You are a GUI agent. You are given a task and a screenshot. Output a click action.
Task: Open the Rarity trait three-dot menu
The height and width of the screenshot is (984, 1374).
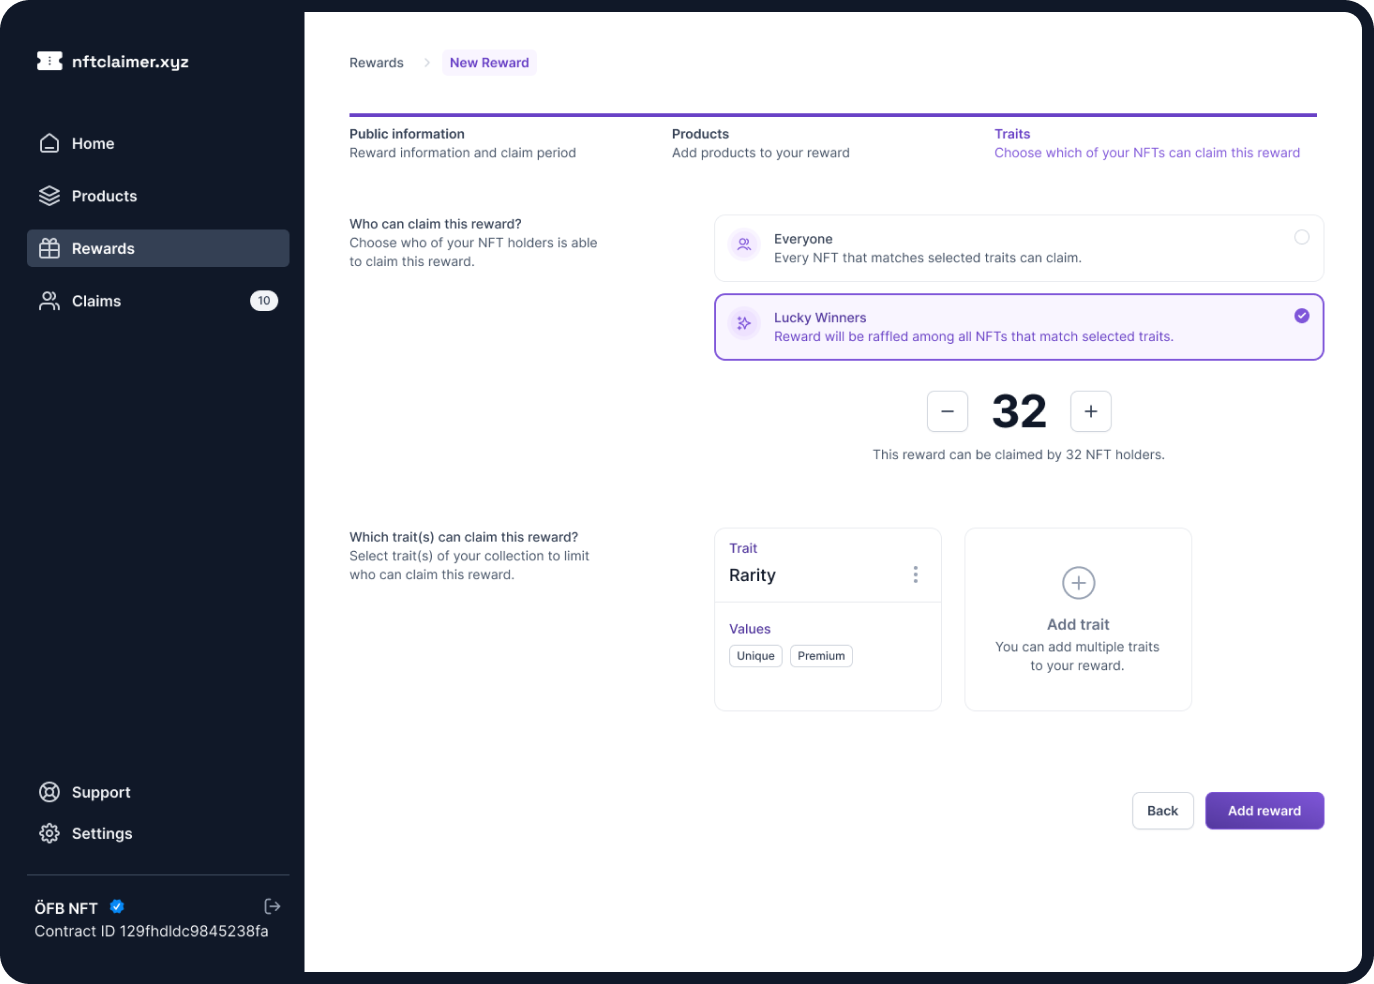pos(915,575)
